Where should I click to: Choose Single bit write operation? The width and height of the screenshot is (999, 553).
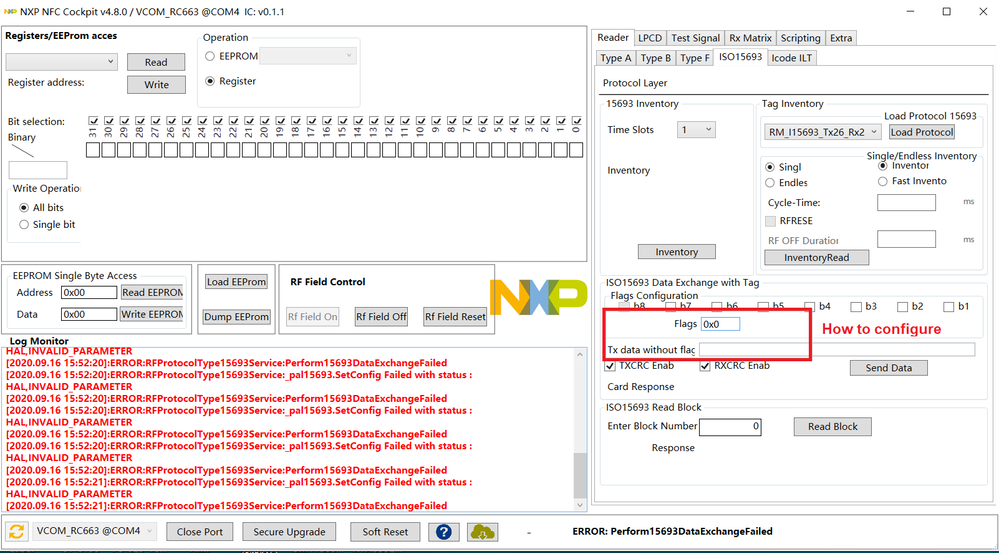(x=24, y=224)
